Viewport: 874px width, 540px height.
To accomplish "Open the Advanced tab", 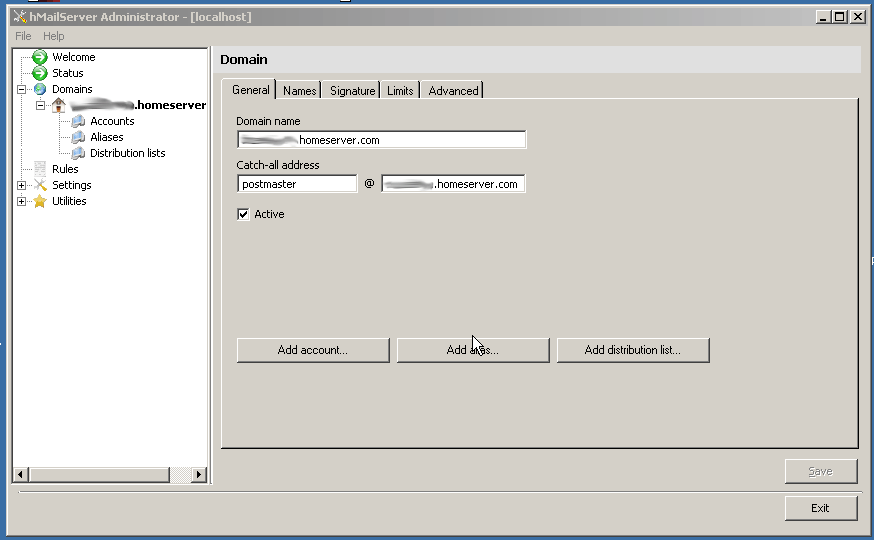I will tap(453, 91).
